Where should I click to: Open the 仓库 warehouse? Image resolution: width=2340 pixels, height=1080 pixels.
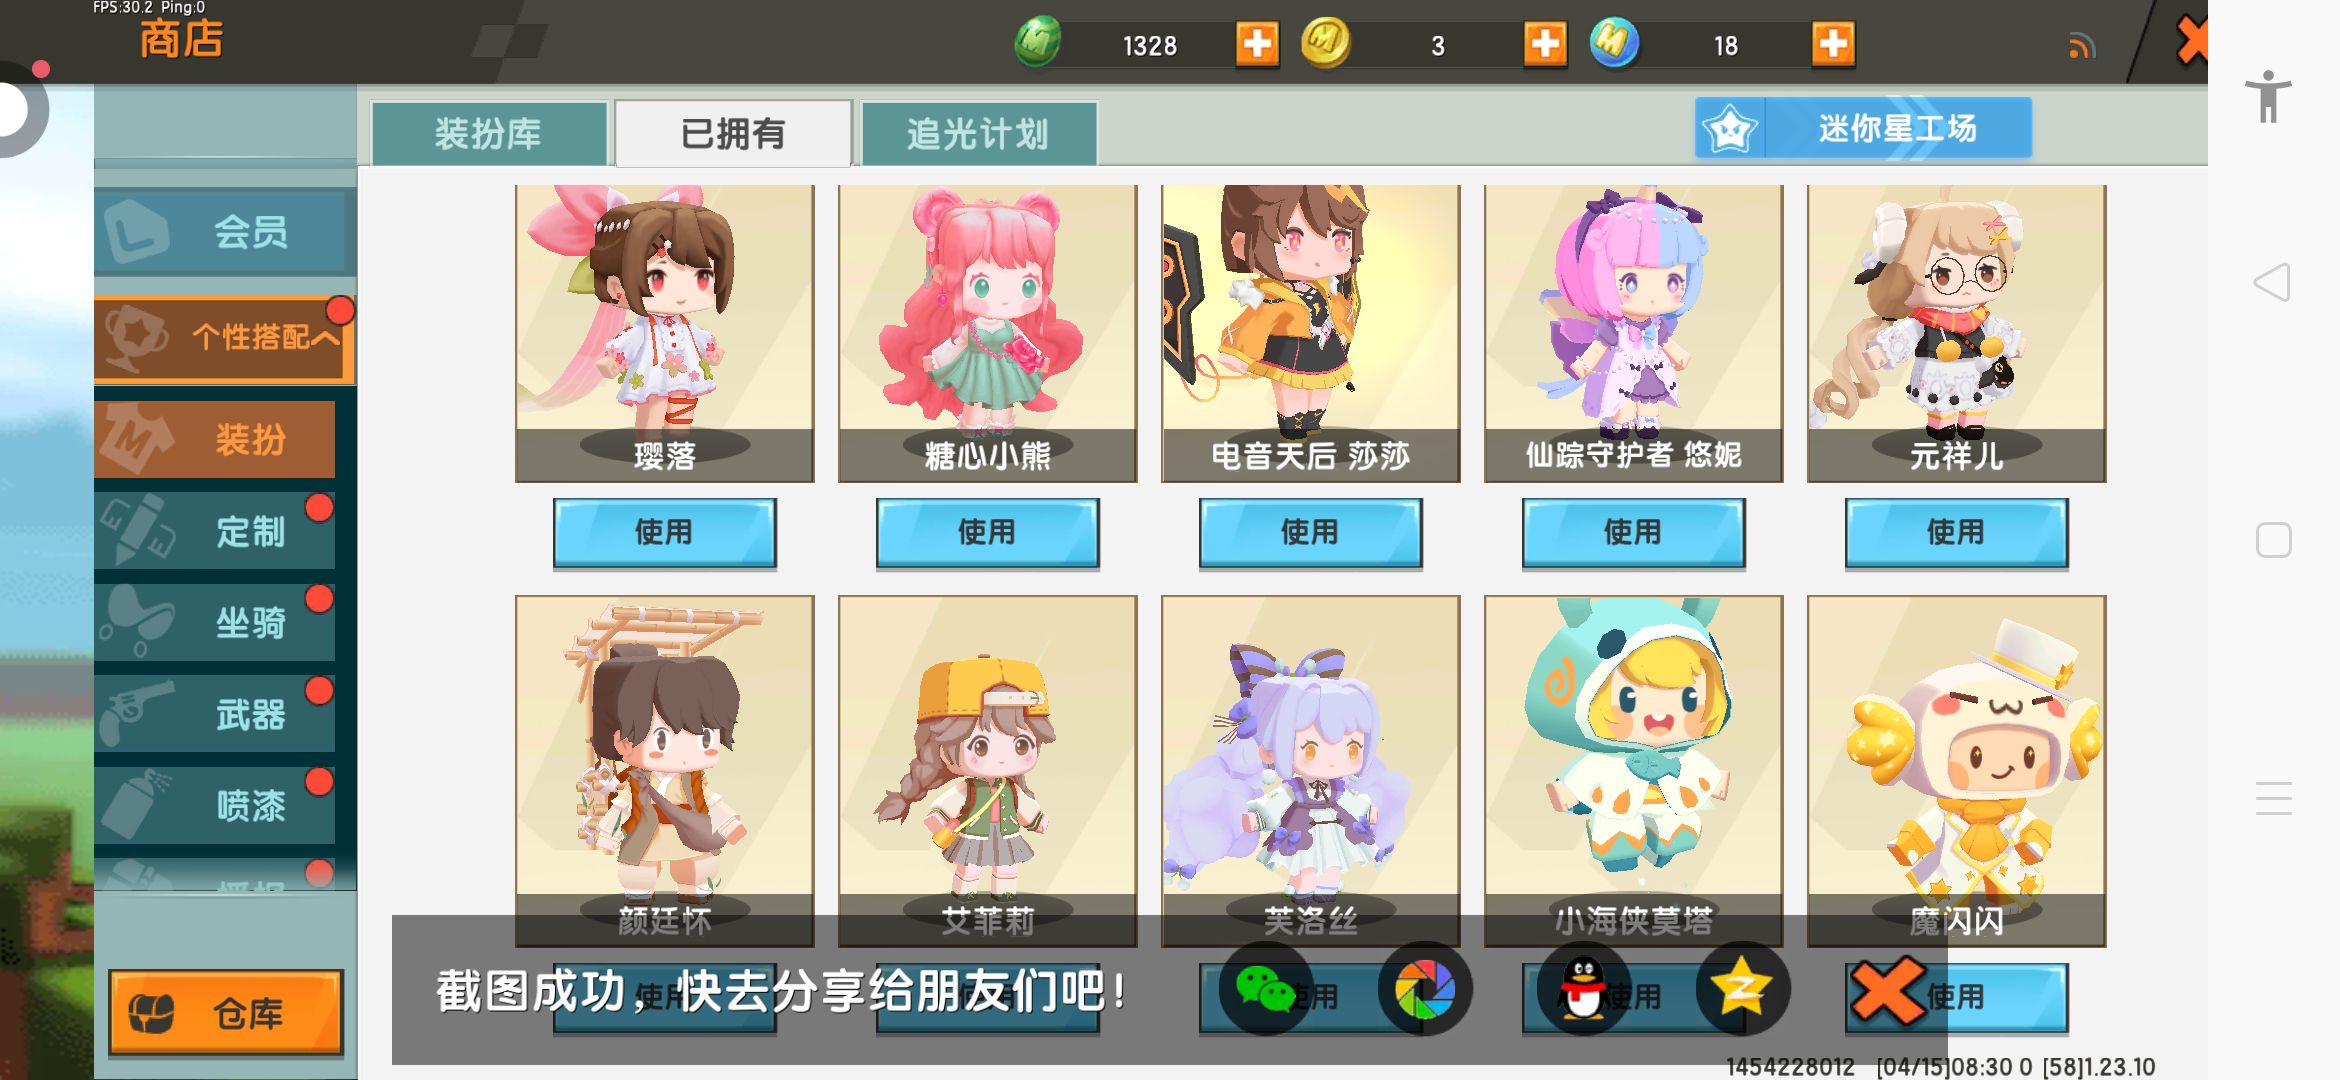tap(226, 1013)
